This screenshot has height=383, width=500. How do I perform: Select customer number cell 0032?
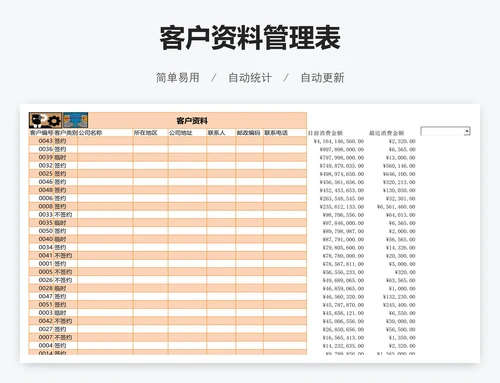[x=46, y=165]
